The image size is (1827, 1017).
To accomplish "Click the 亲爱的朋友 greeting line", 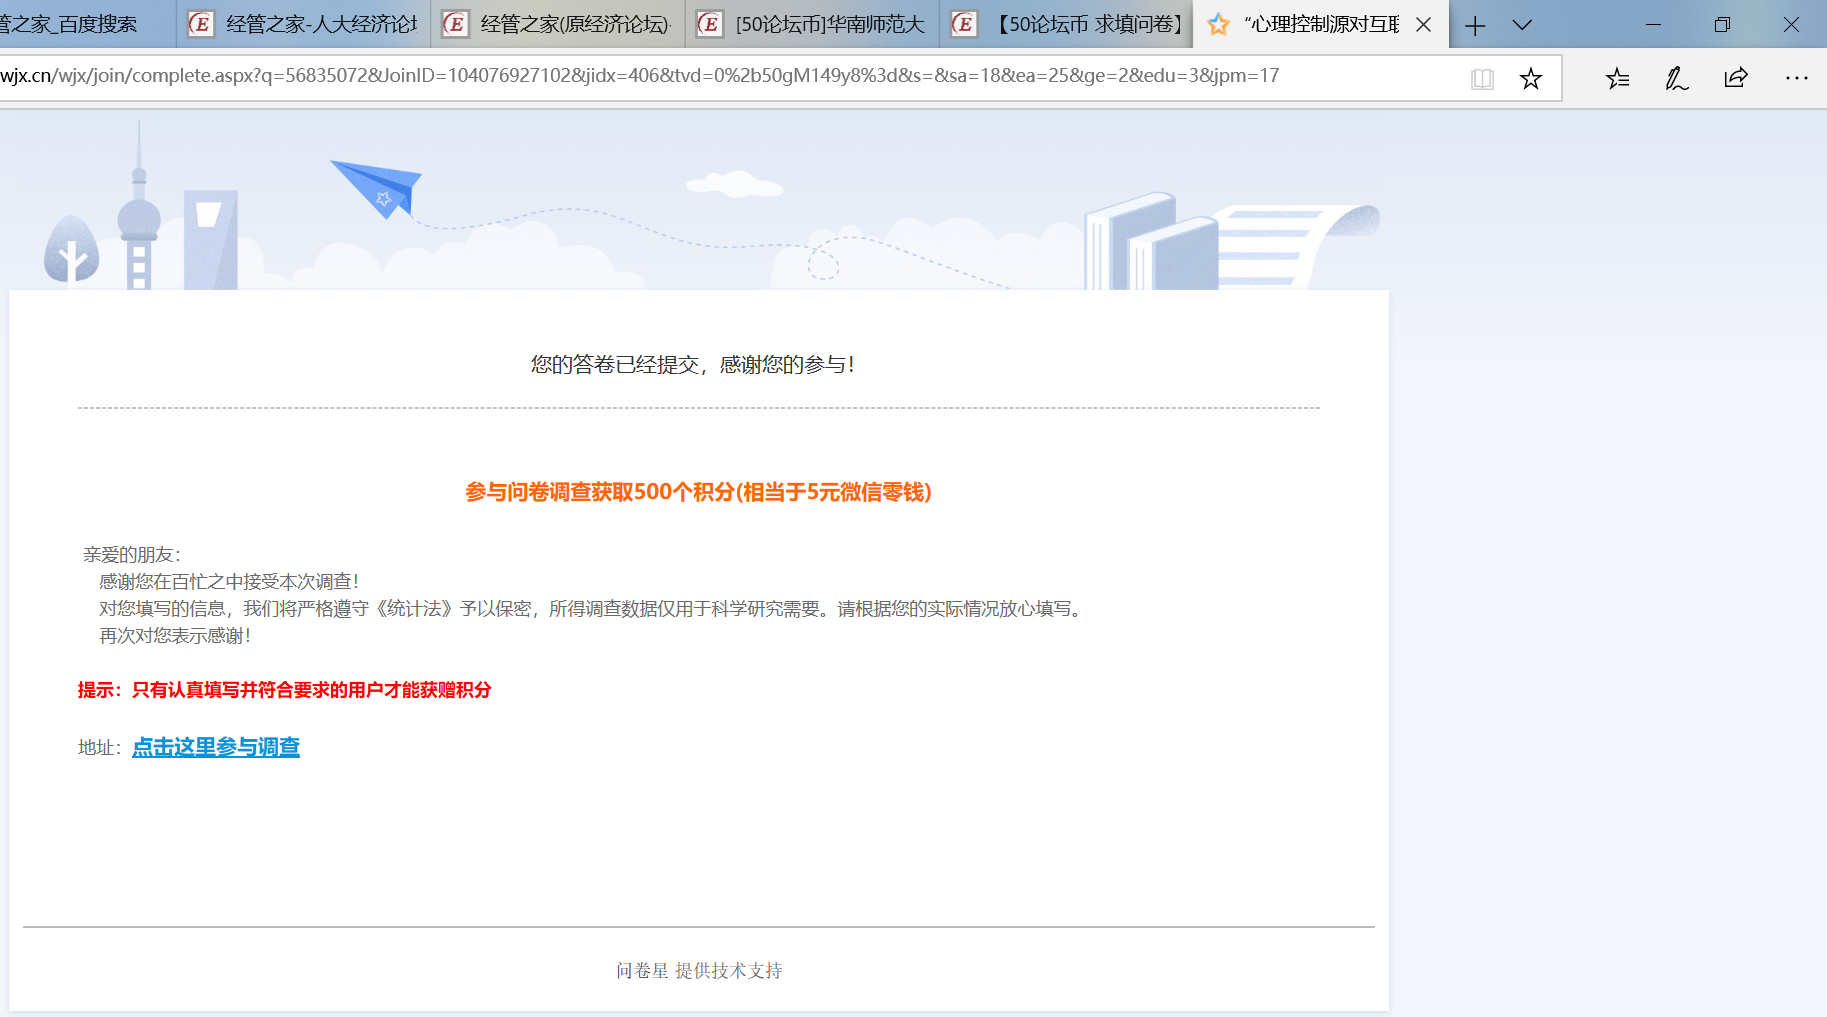I will tap(132, 555).
